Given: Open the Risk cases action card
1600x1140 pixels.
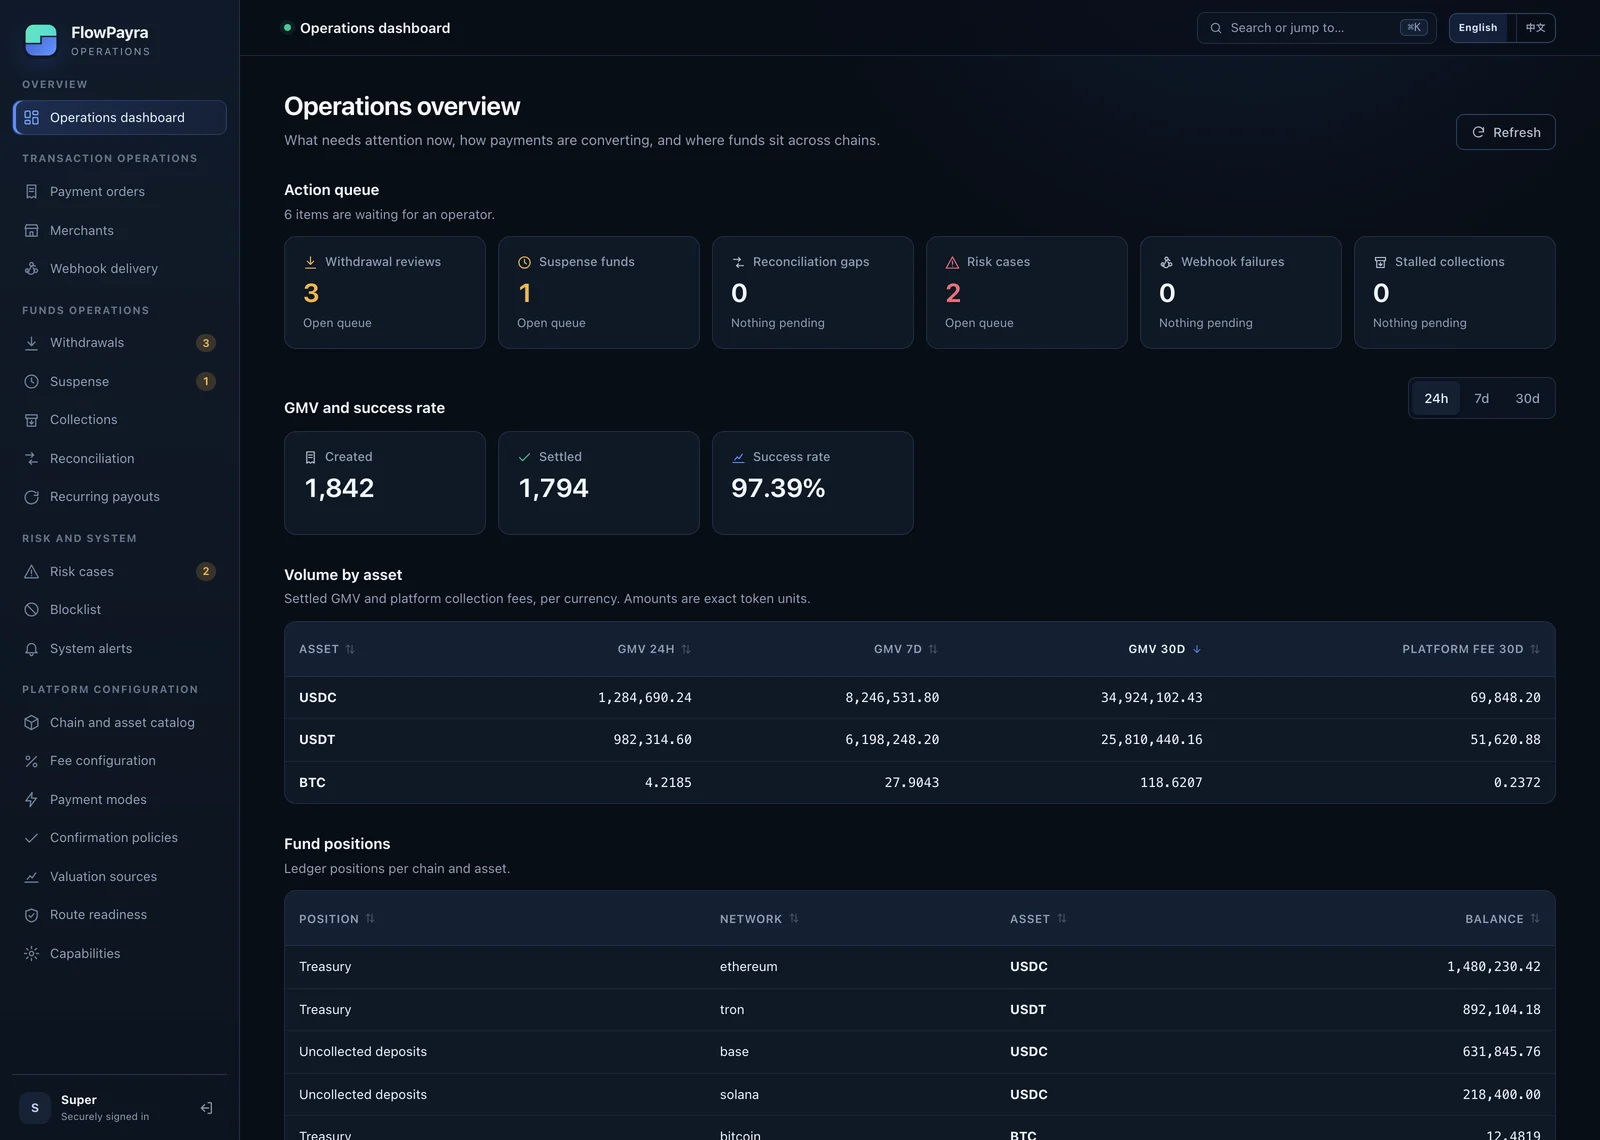Looking at the screenshot, I should click(x=1027, y=292).
